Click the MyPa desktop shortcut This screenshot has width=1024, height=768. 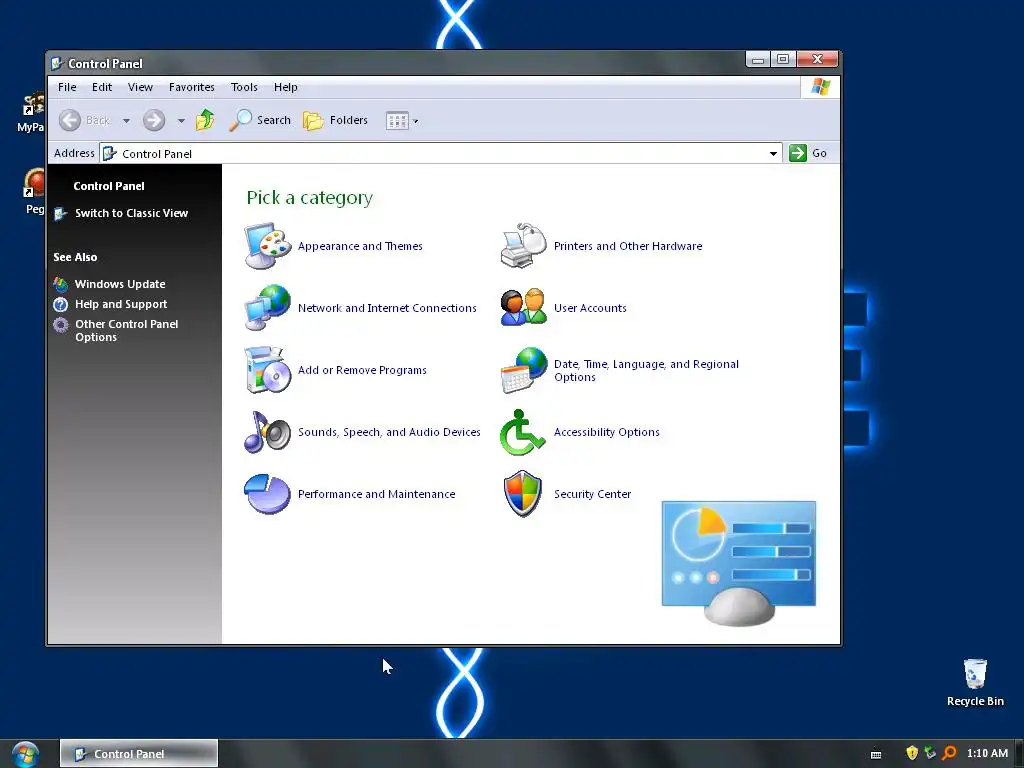coord(31,112)
